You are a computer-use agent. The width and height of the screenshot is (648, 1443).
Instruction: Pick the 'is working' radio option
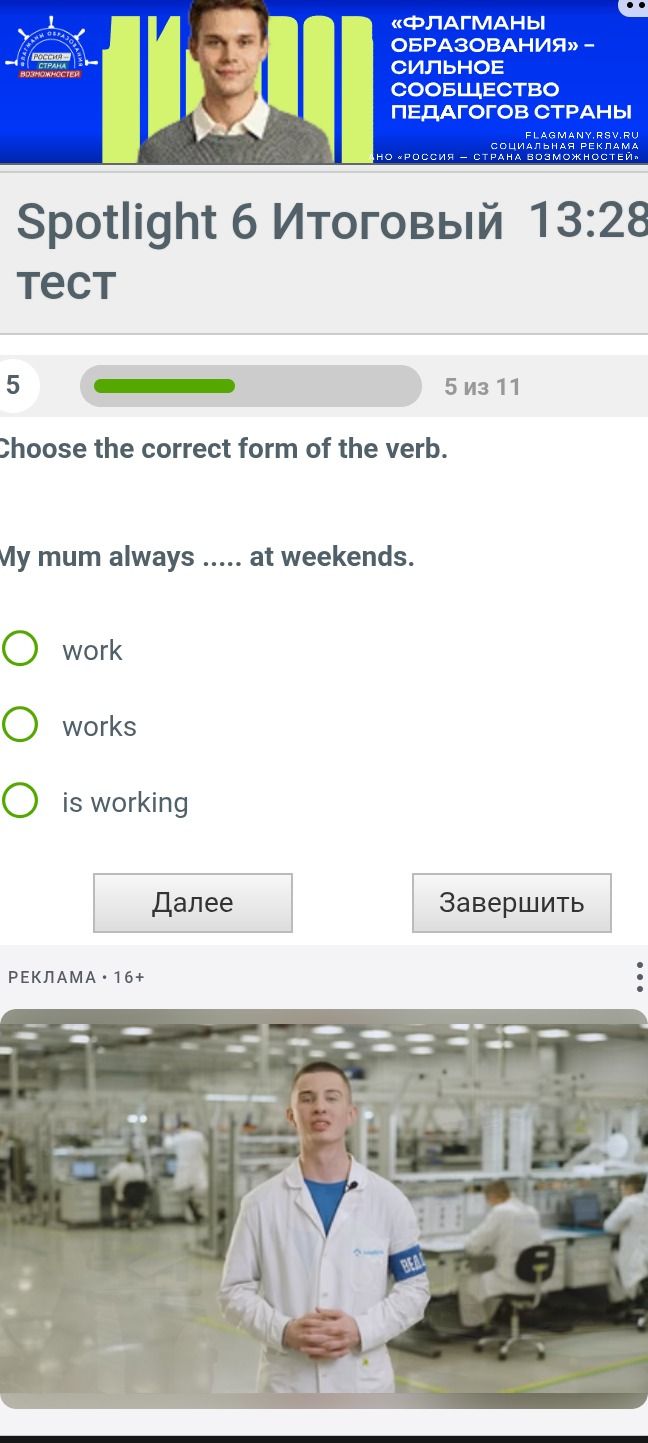20,800
